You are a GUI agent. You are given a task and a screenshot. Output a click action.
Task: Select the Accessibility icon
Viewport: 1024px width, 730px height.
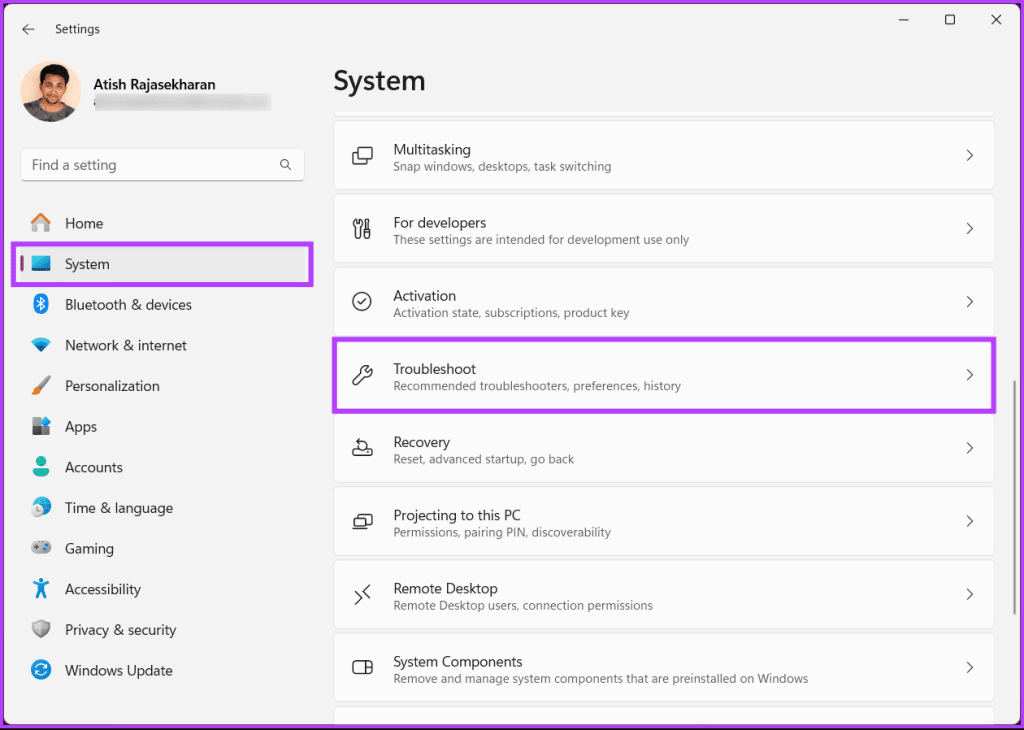(x=40, y=589)
